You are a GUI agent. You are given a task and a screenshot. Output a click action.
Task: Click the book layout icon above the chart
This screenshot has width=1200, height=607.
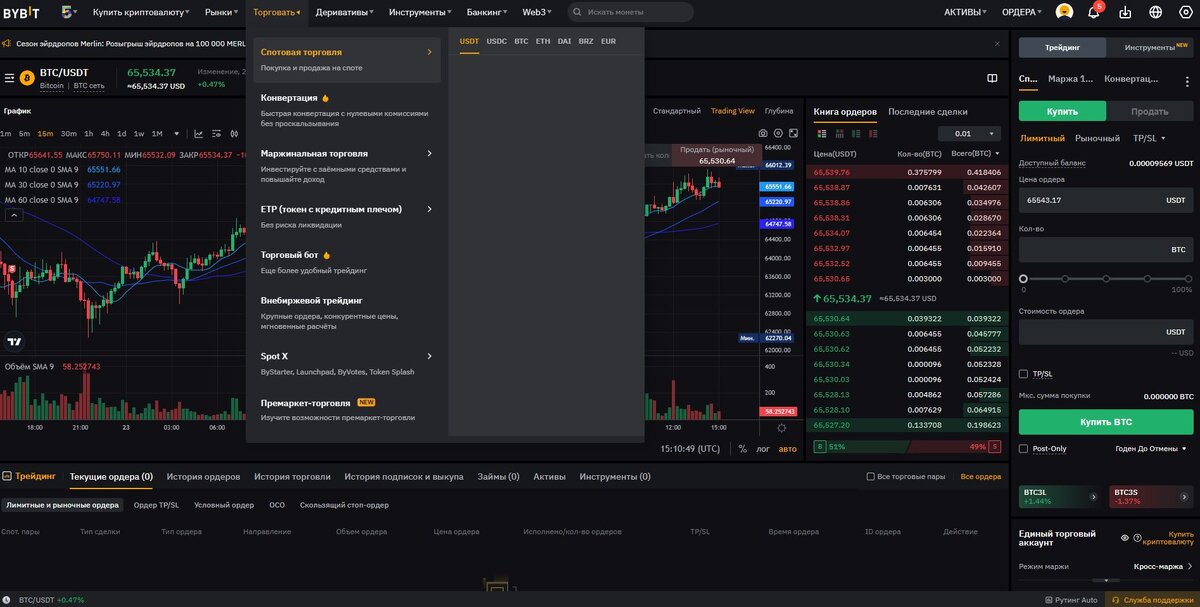point(992,78)
